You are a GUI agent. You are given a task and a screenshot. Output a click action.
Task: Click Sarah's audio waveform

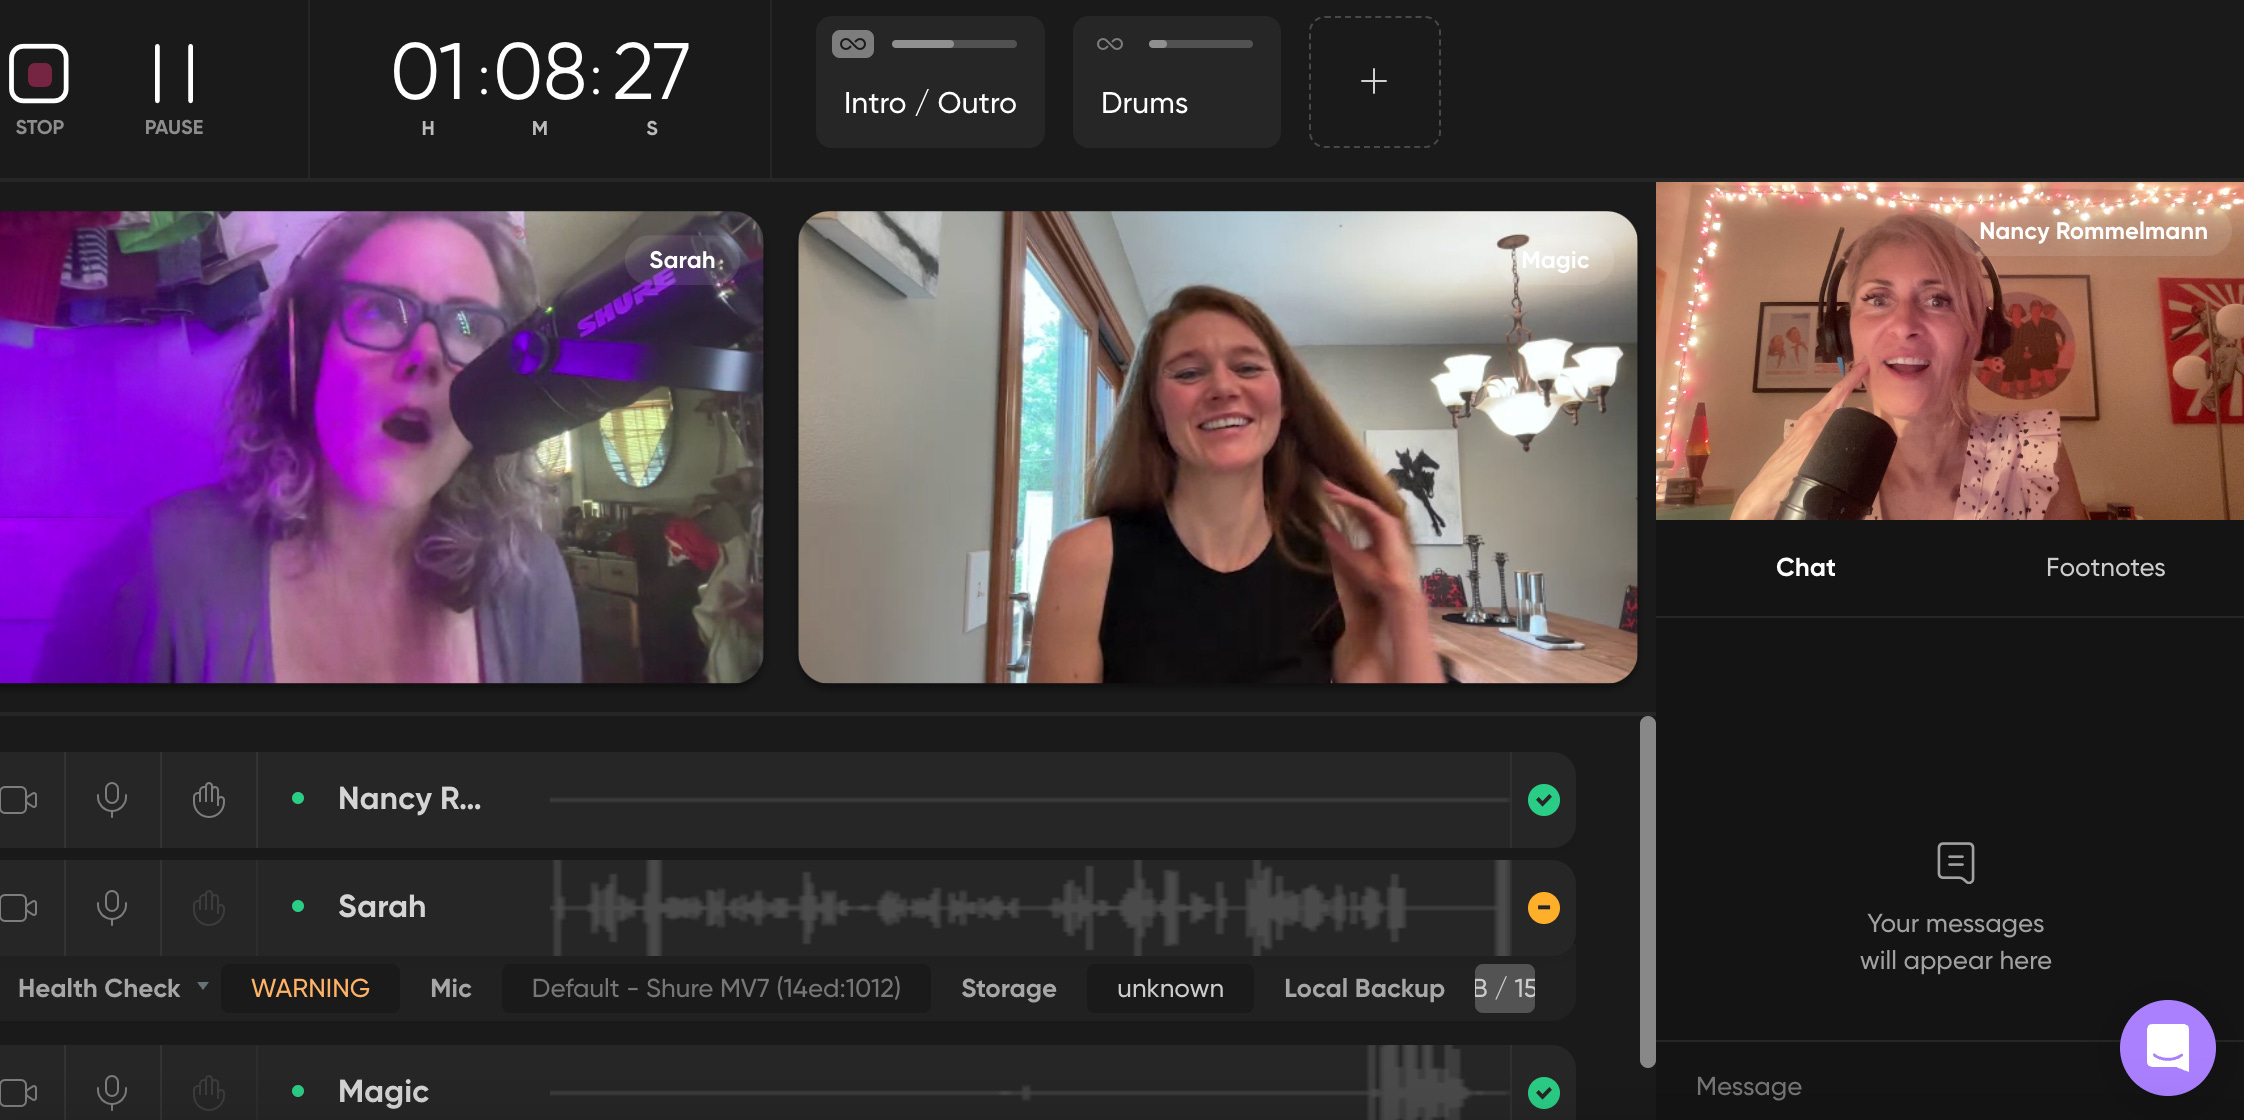[1030, 908]
